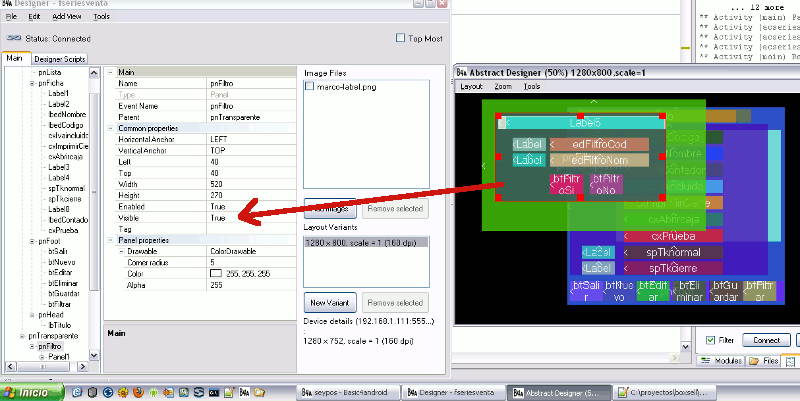Image resolution: width=800 pixels, height=401 pixels.
Task: Open Zoom menu in Abstract Designer
Action: 503,86
